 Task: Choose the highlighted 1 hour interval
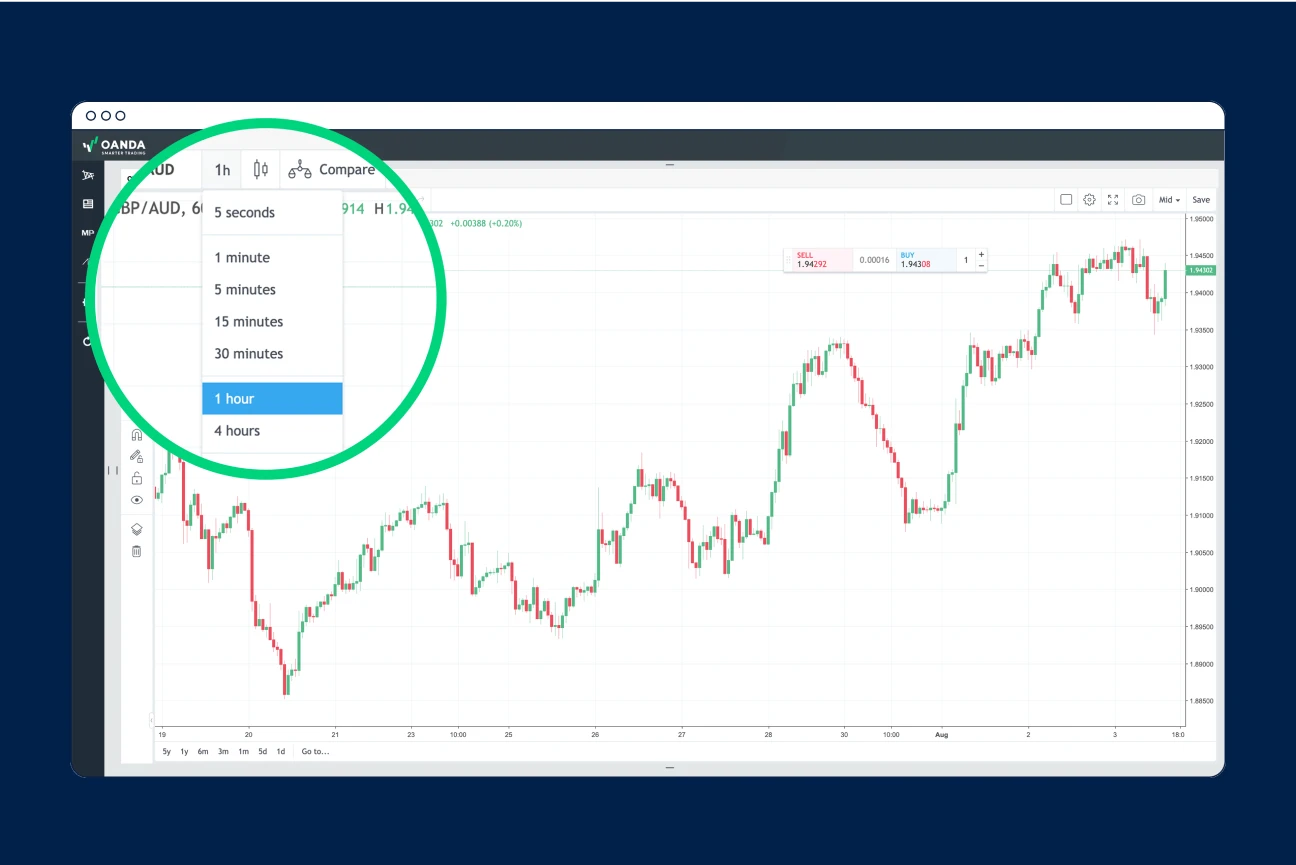click(272, 399)
